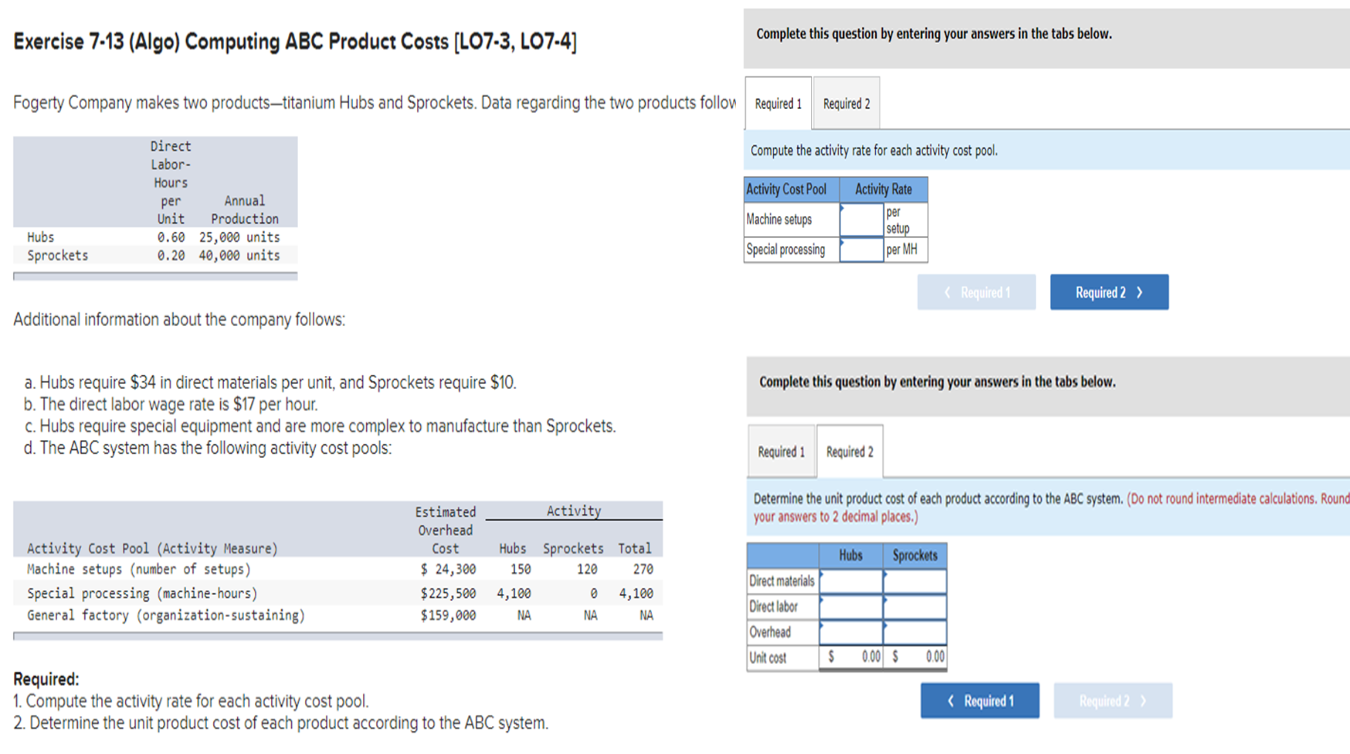Click the Special processing activity rate field
1350x754 pixels.
(861, 249)
